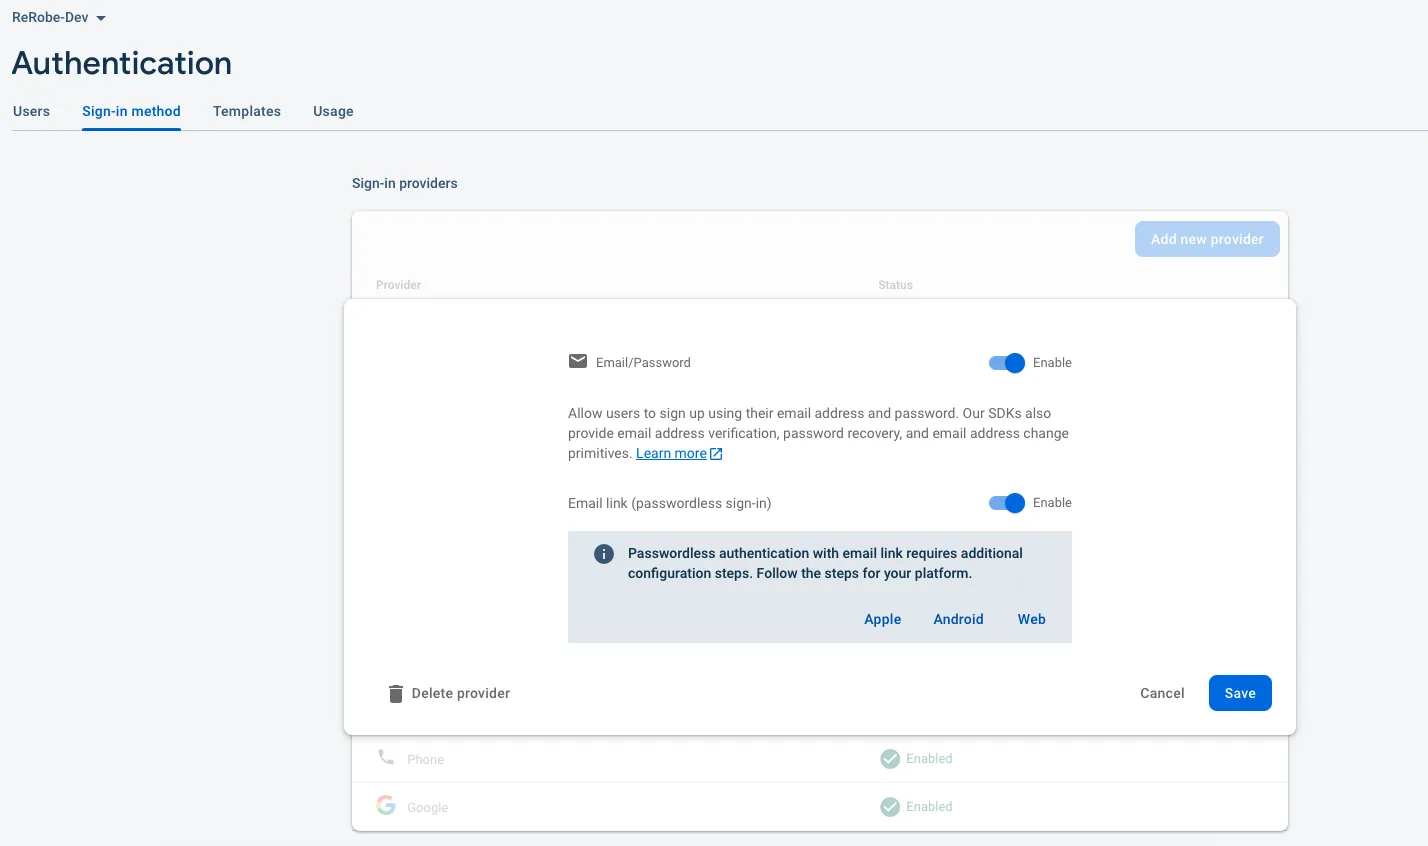Click the Google provider logo
1428x846 pixels.
click(386, 805)
